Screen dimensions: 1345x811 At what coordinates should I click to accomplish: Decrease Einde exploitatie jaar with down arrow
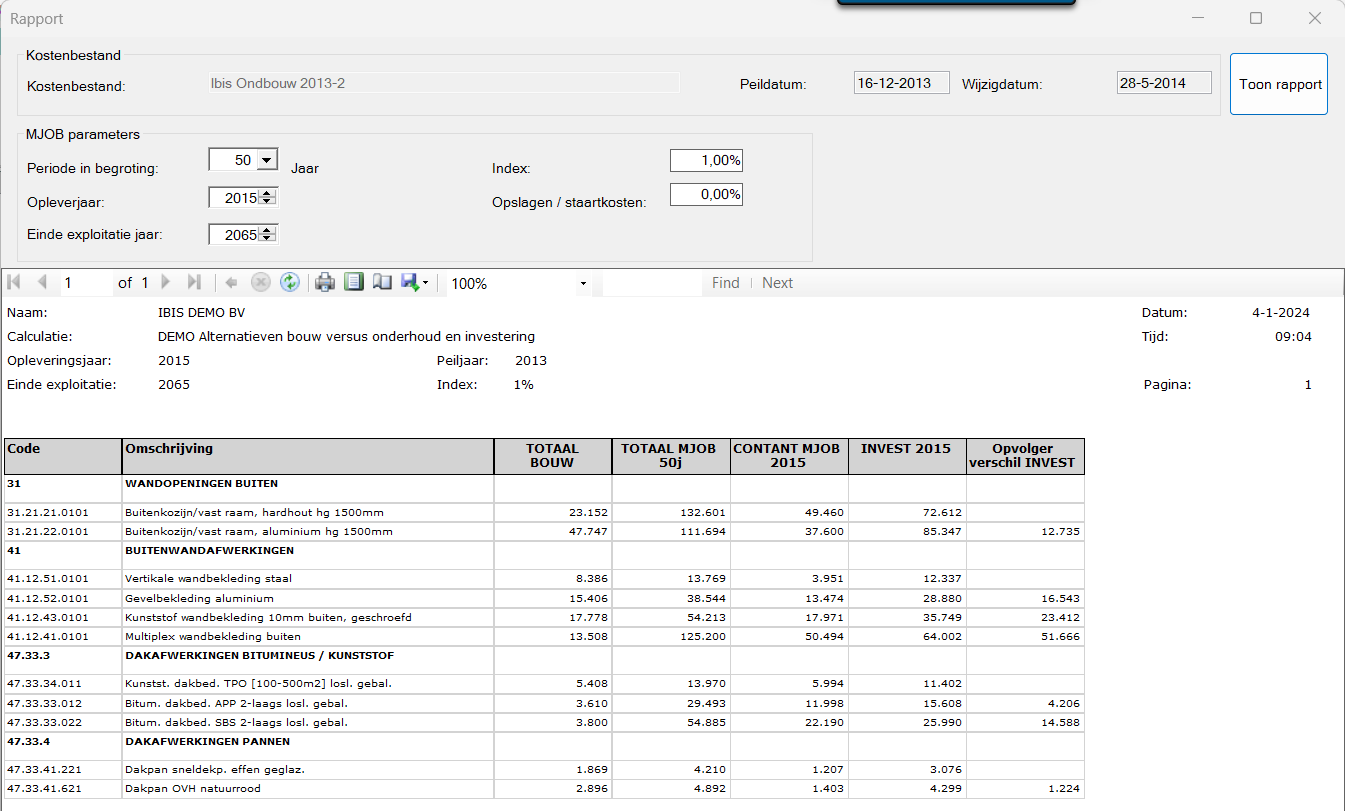(267, 239)
